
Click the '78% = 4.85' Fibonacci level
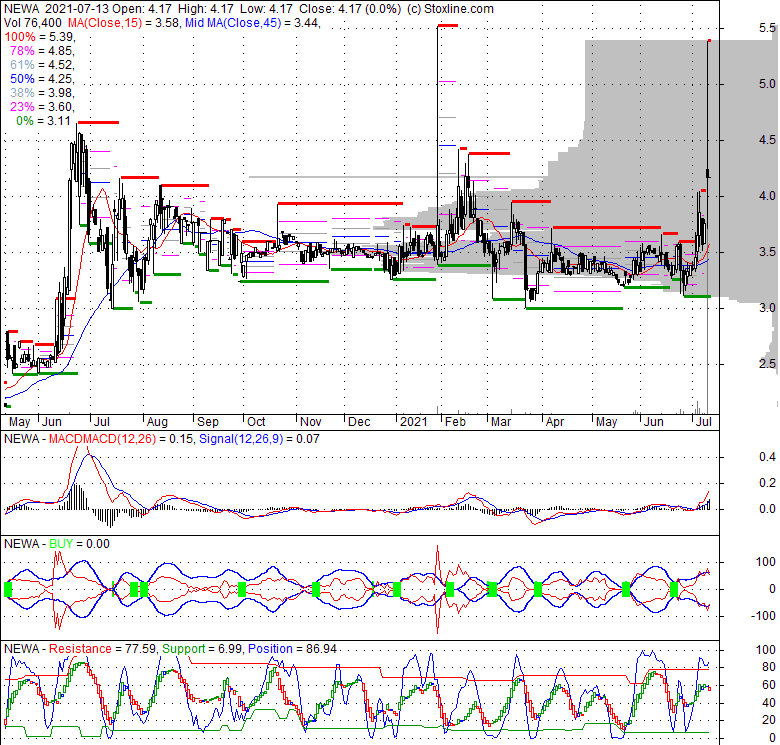pyautogui.click(x=42, y=51)
